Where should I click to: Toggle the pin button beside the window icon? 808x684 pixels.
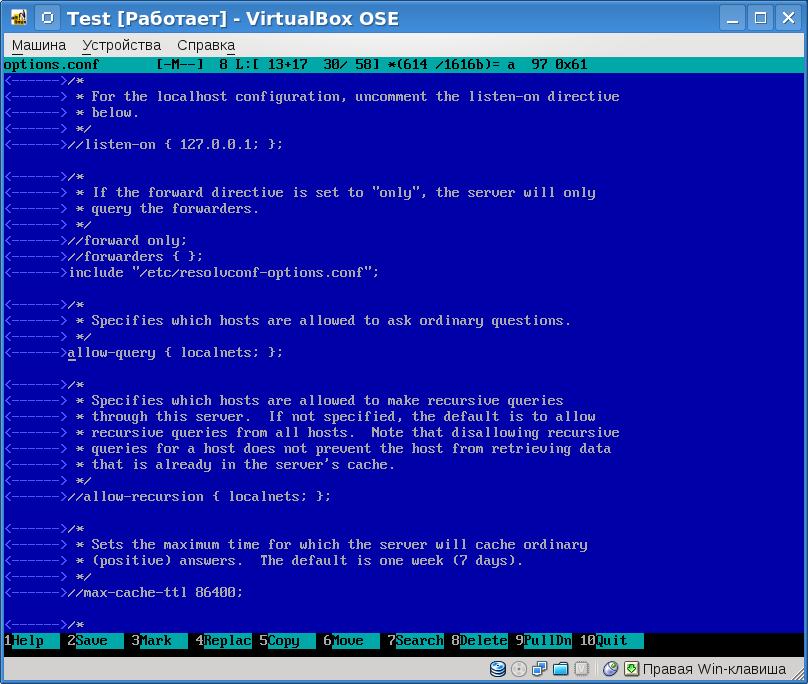[x=46, y=18]
